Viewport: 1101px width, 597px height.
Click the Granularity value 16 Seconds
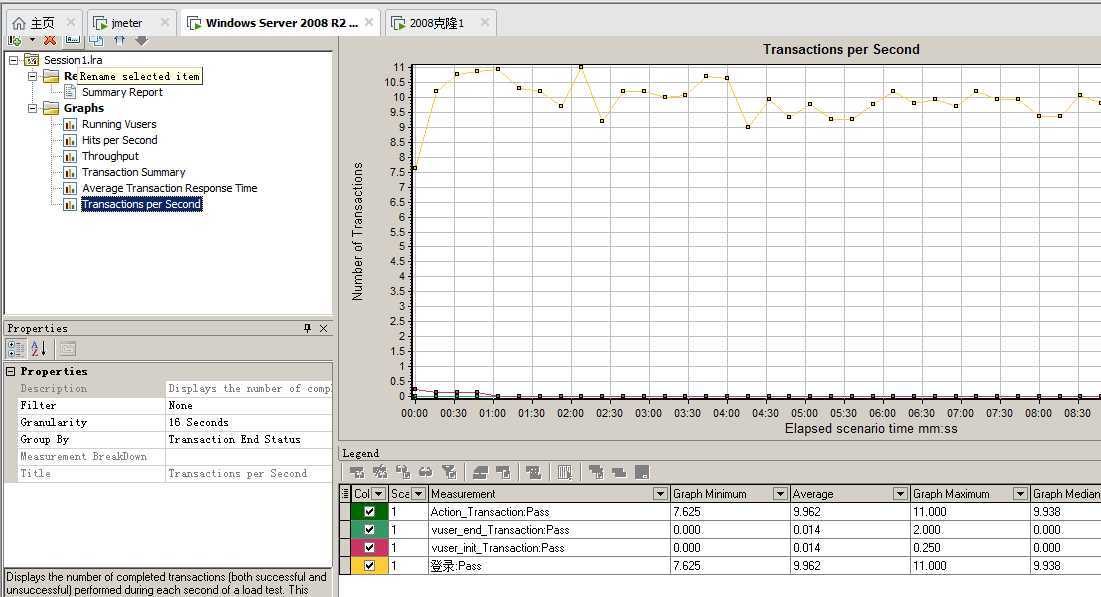[249, 422]
